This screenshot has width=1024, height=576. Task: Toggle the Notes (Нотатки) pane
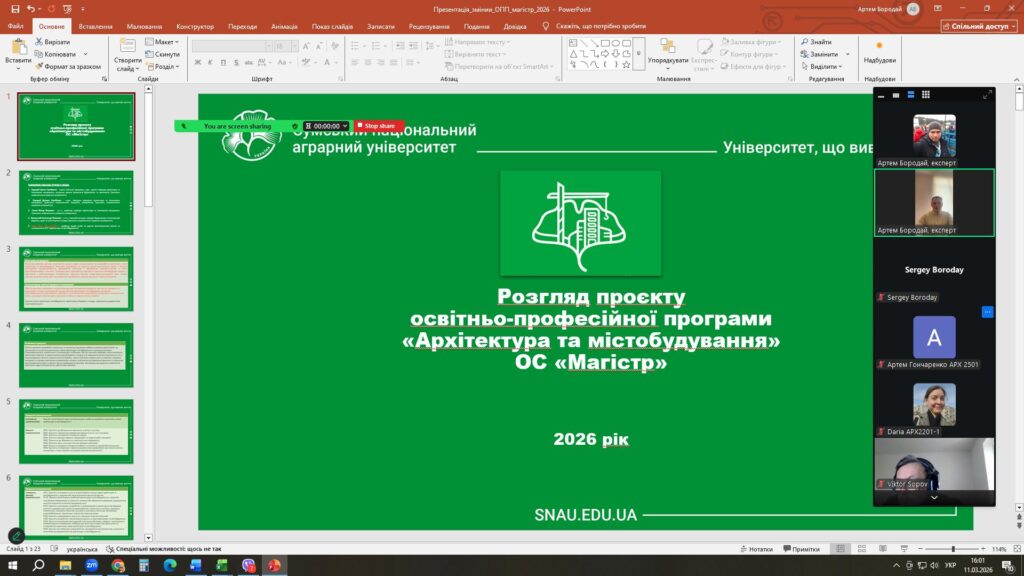click(756, 549)
